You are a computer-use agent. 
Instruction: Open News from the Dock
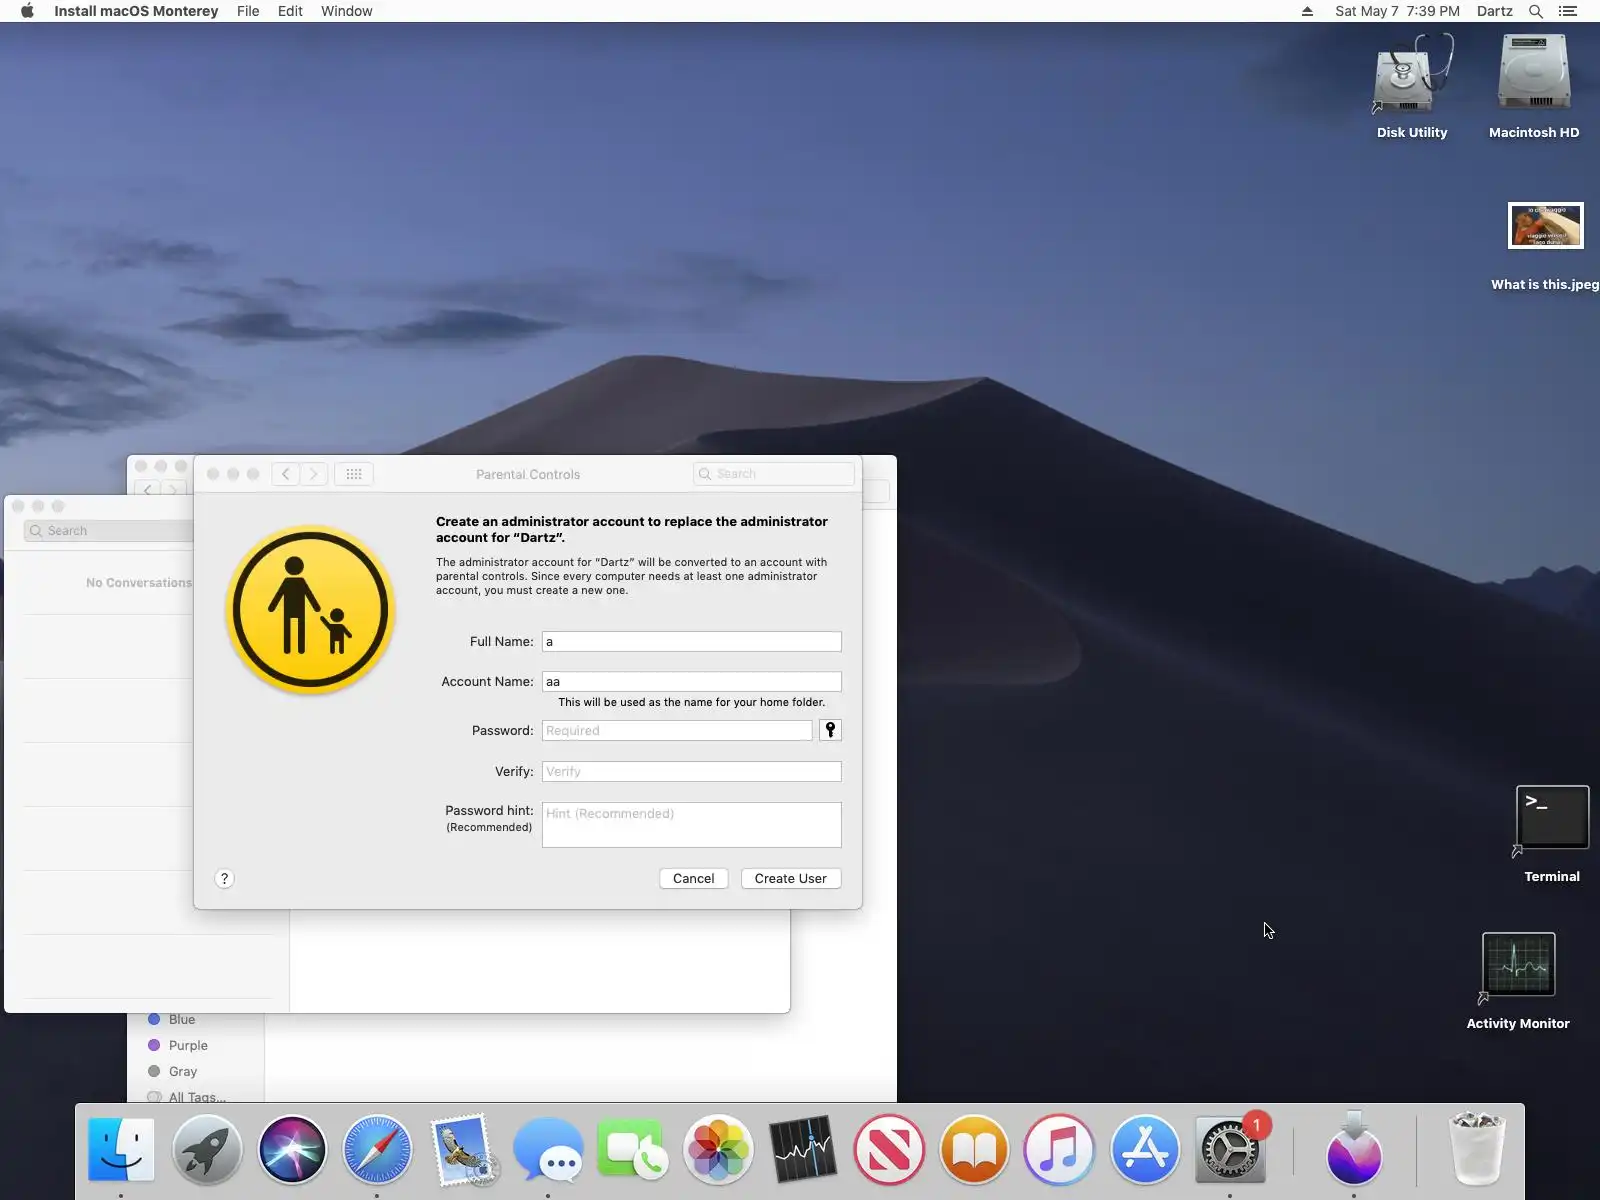pyautogui.click(x=889, y=1149)
